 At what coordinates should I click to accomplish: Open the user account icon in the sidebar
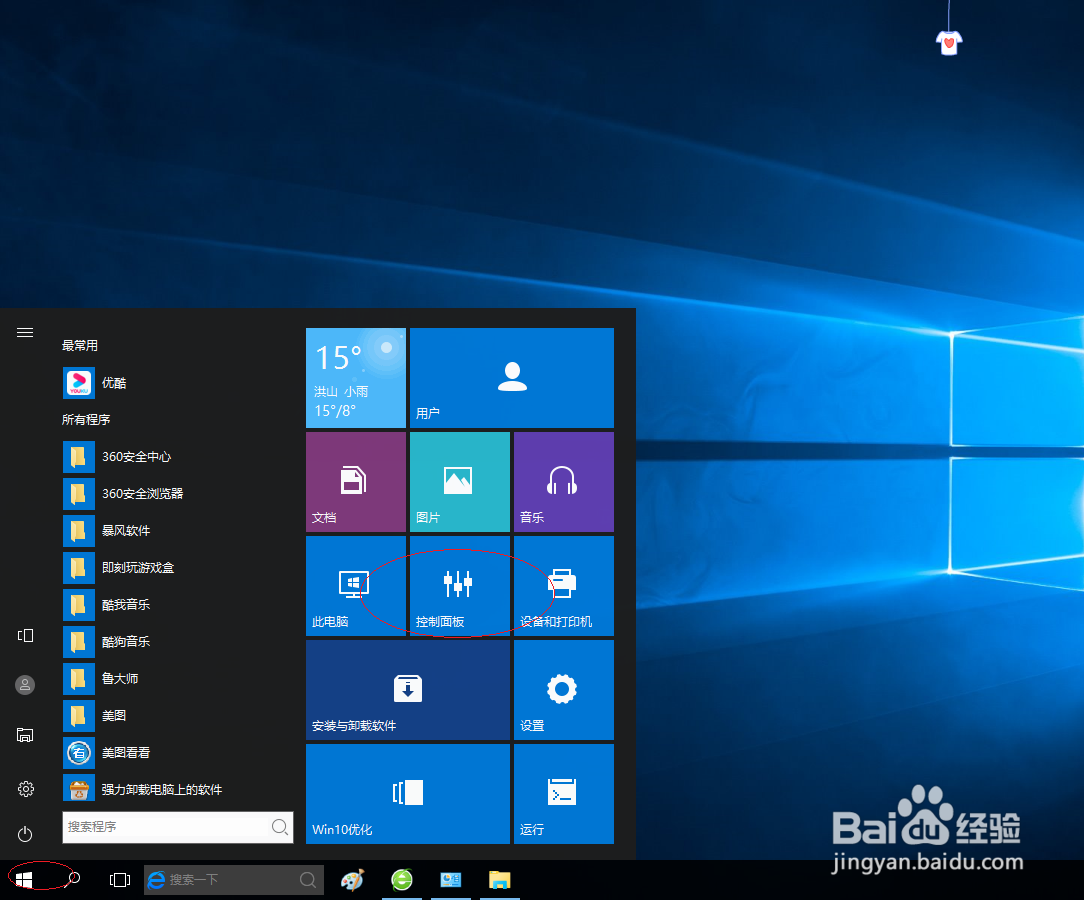click(24, 685)
